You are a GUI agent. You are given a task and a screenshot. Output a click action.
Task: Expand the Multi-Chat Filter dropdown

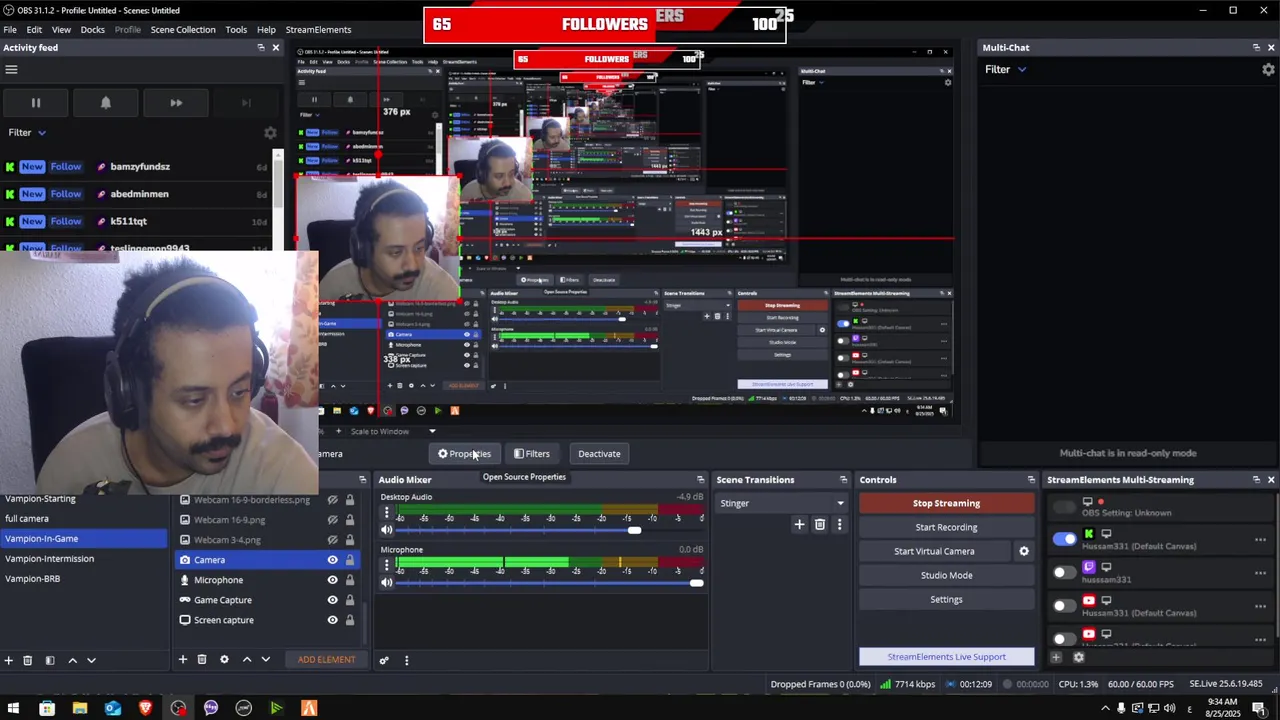[x=1005, y=69]
